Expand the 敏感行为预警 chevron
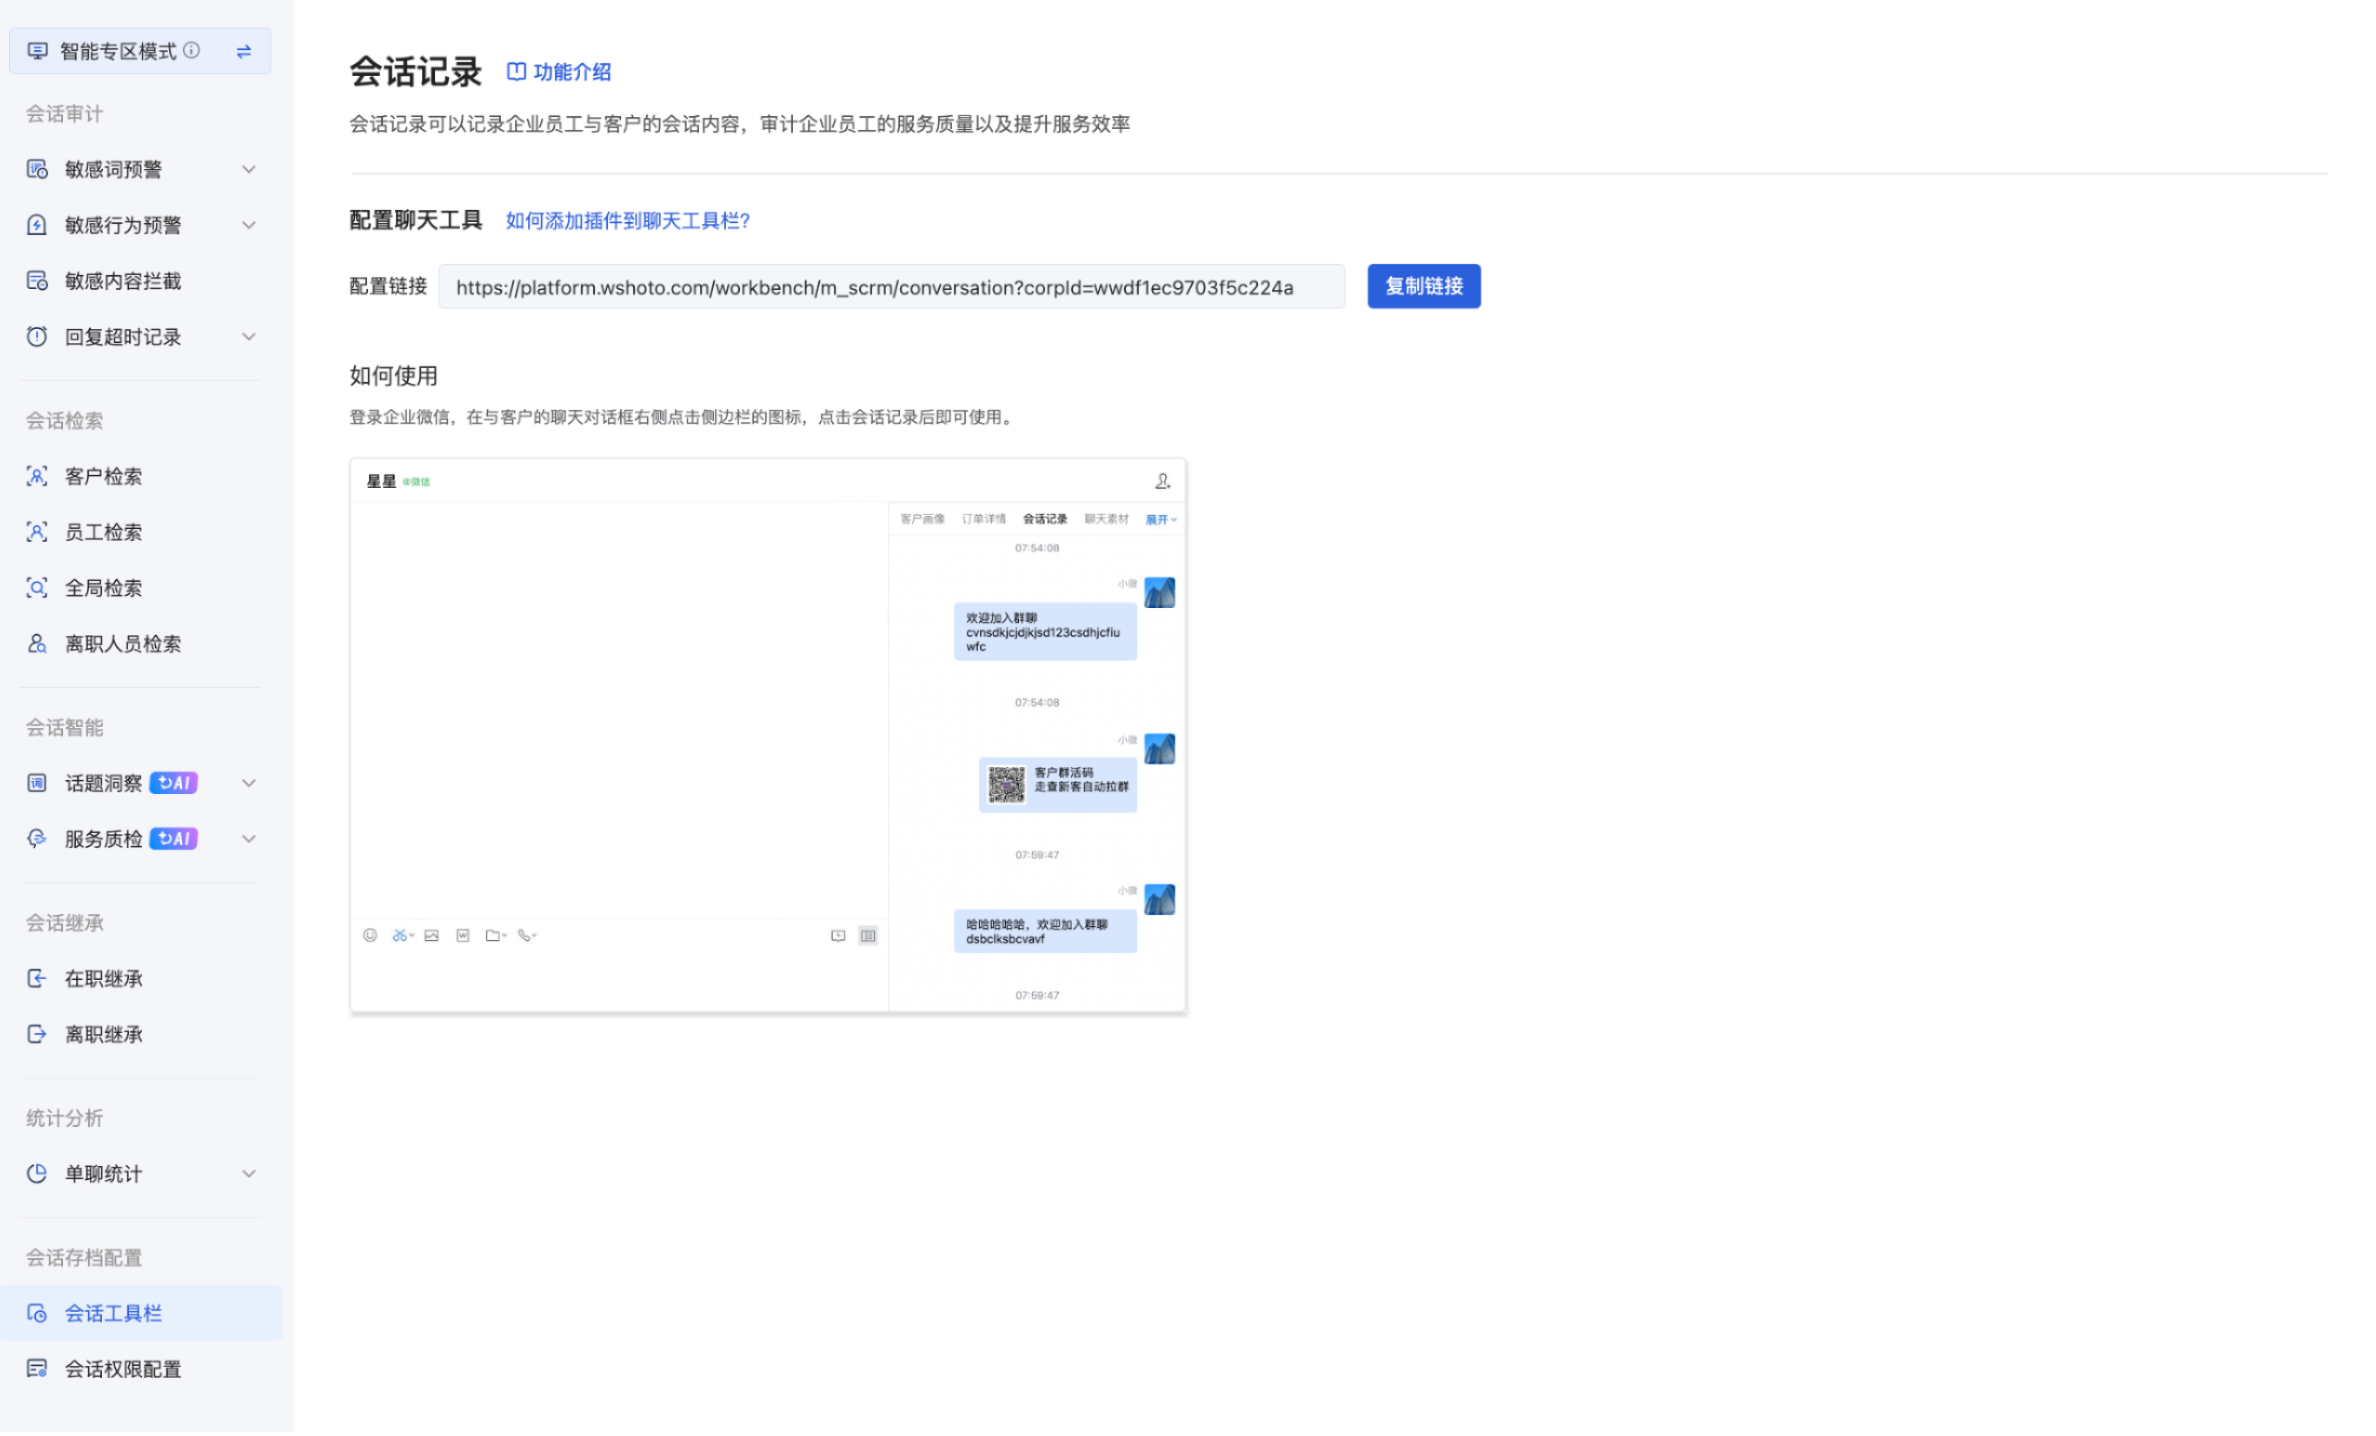This screenshot has width=2376, height=1436. tap(249, 225)
